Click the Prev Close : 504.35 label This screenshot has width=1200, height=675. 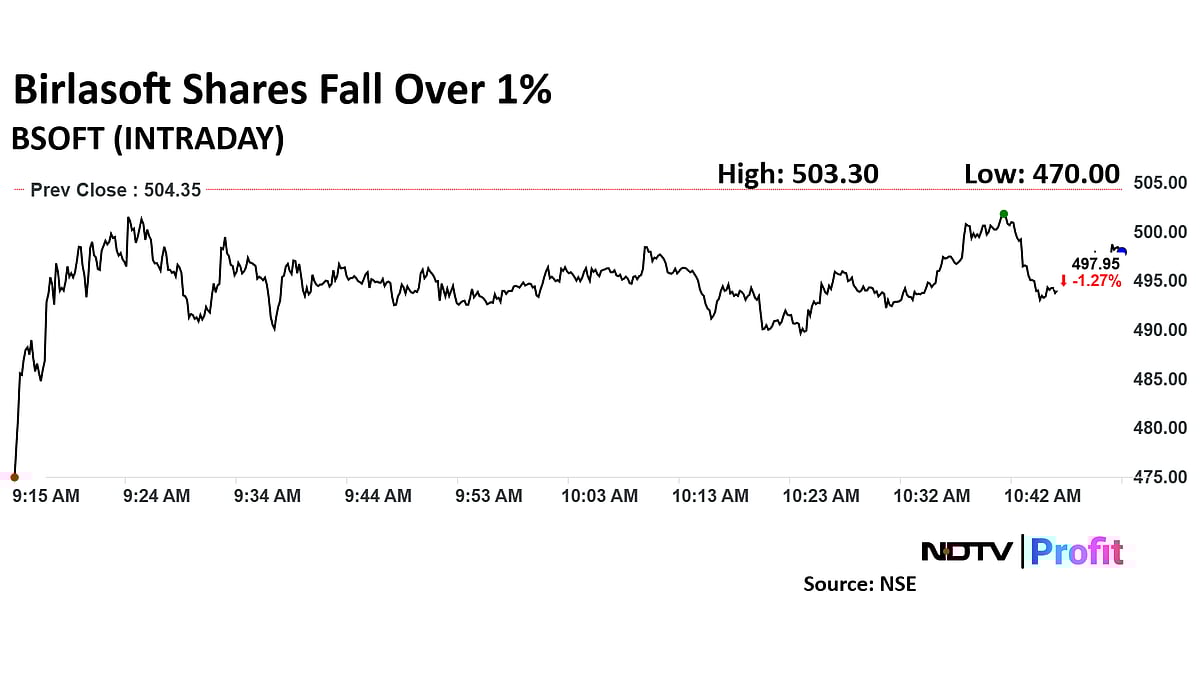tap(115, 190)
